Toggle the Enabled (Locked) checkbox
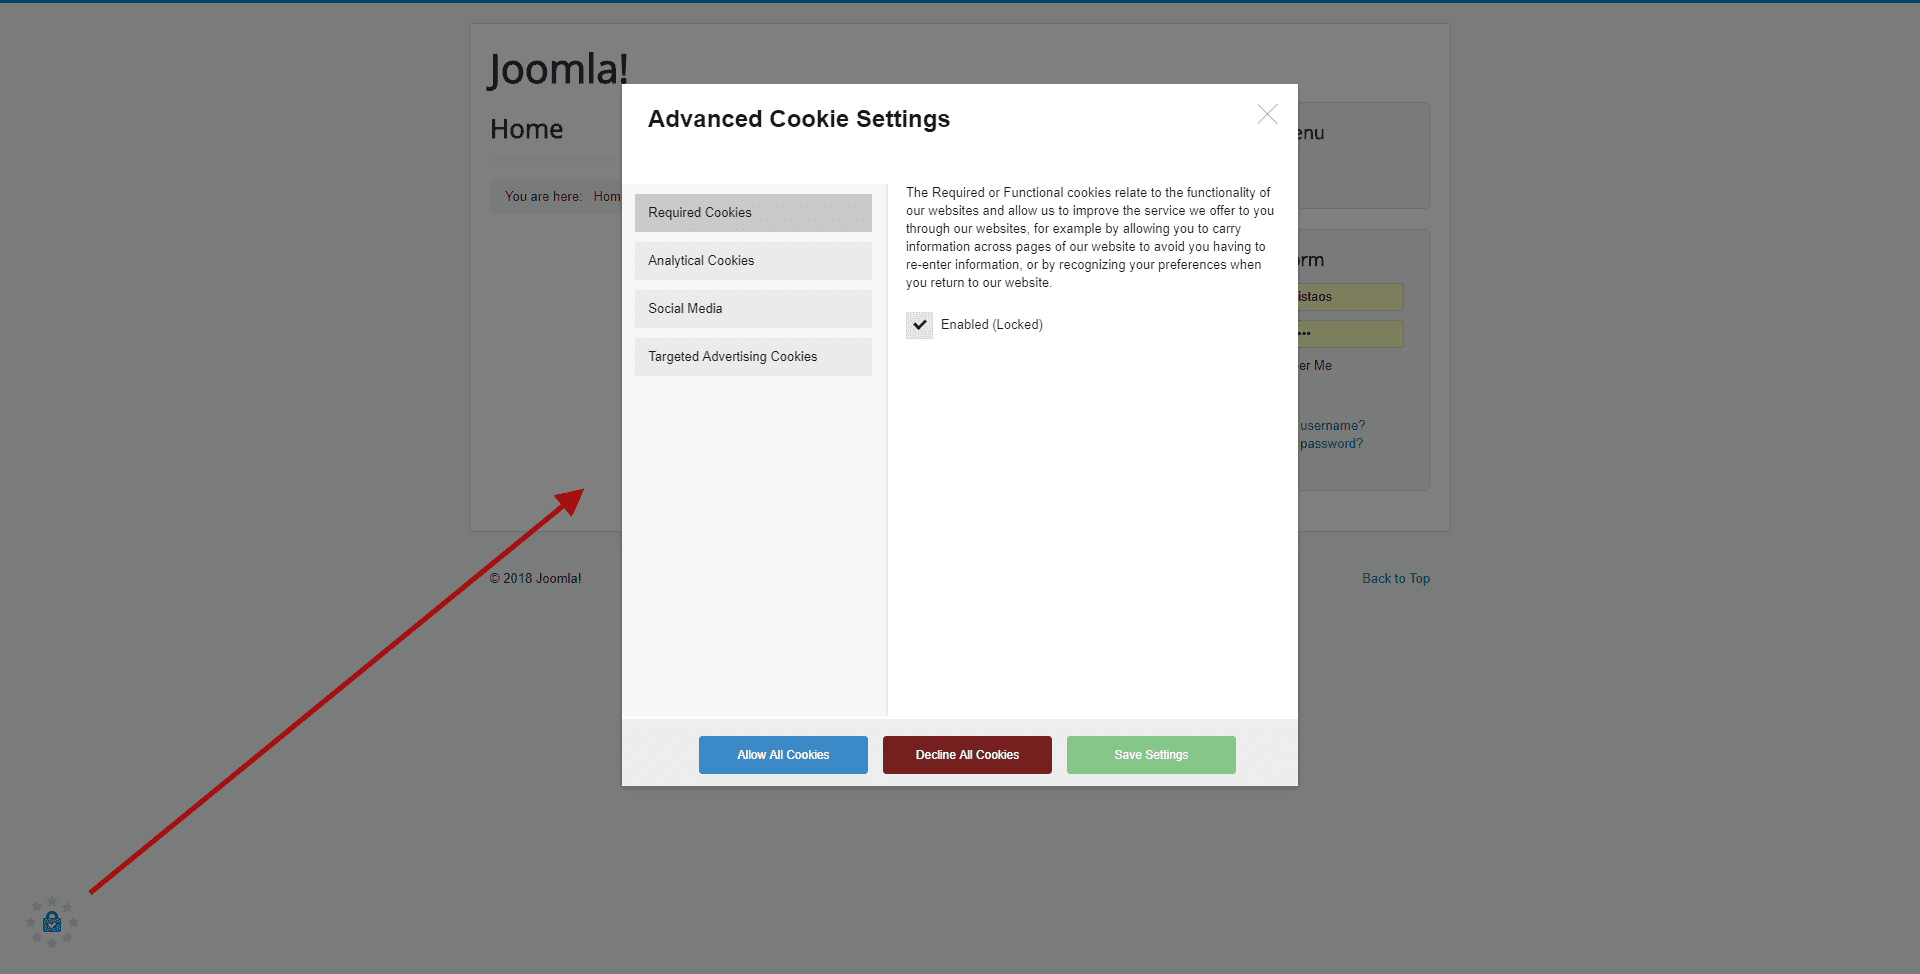The height and width of the screenshot is (974, 1920). coord(919,325)
